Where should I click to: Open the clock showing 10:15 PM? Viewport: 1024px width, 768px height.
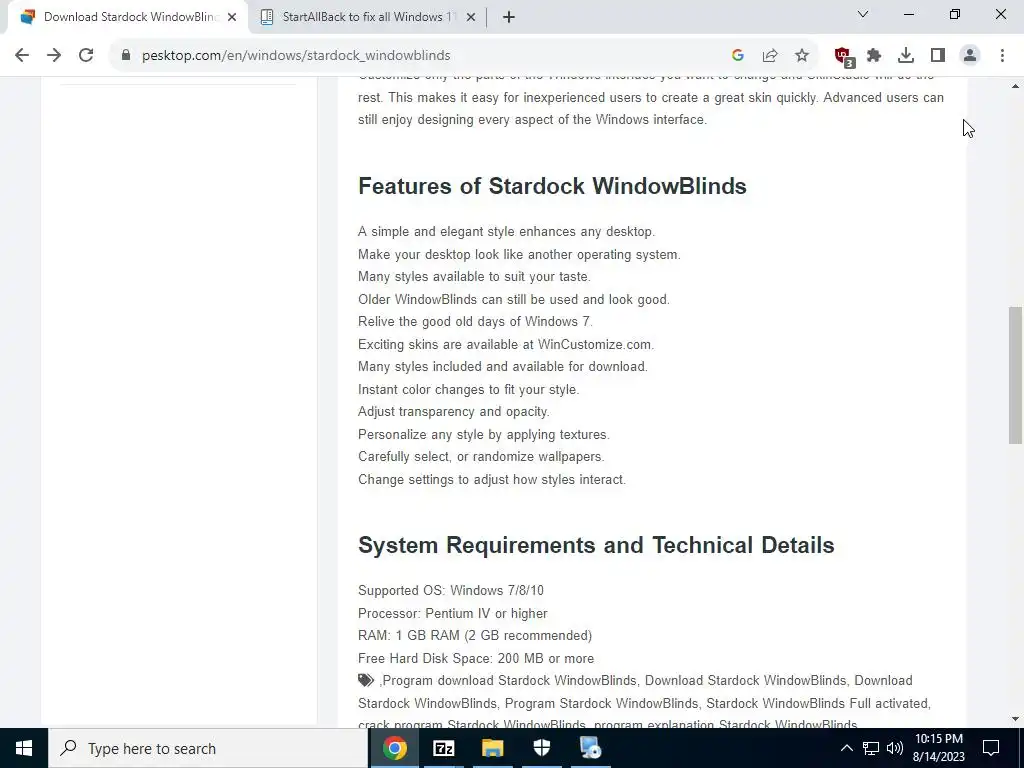pyautogui.click(x=938, y=748)
